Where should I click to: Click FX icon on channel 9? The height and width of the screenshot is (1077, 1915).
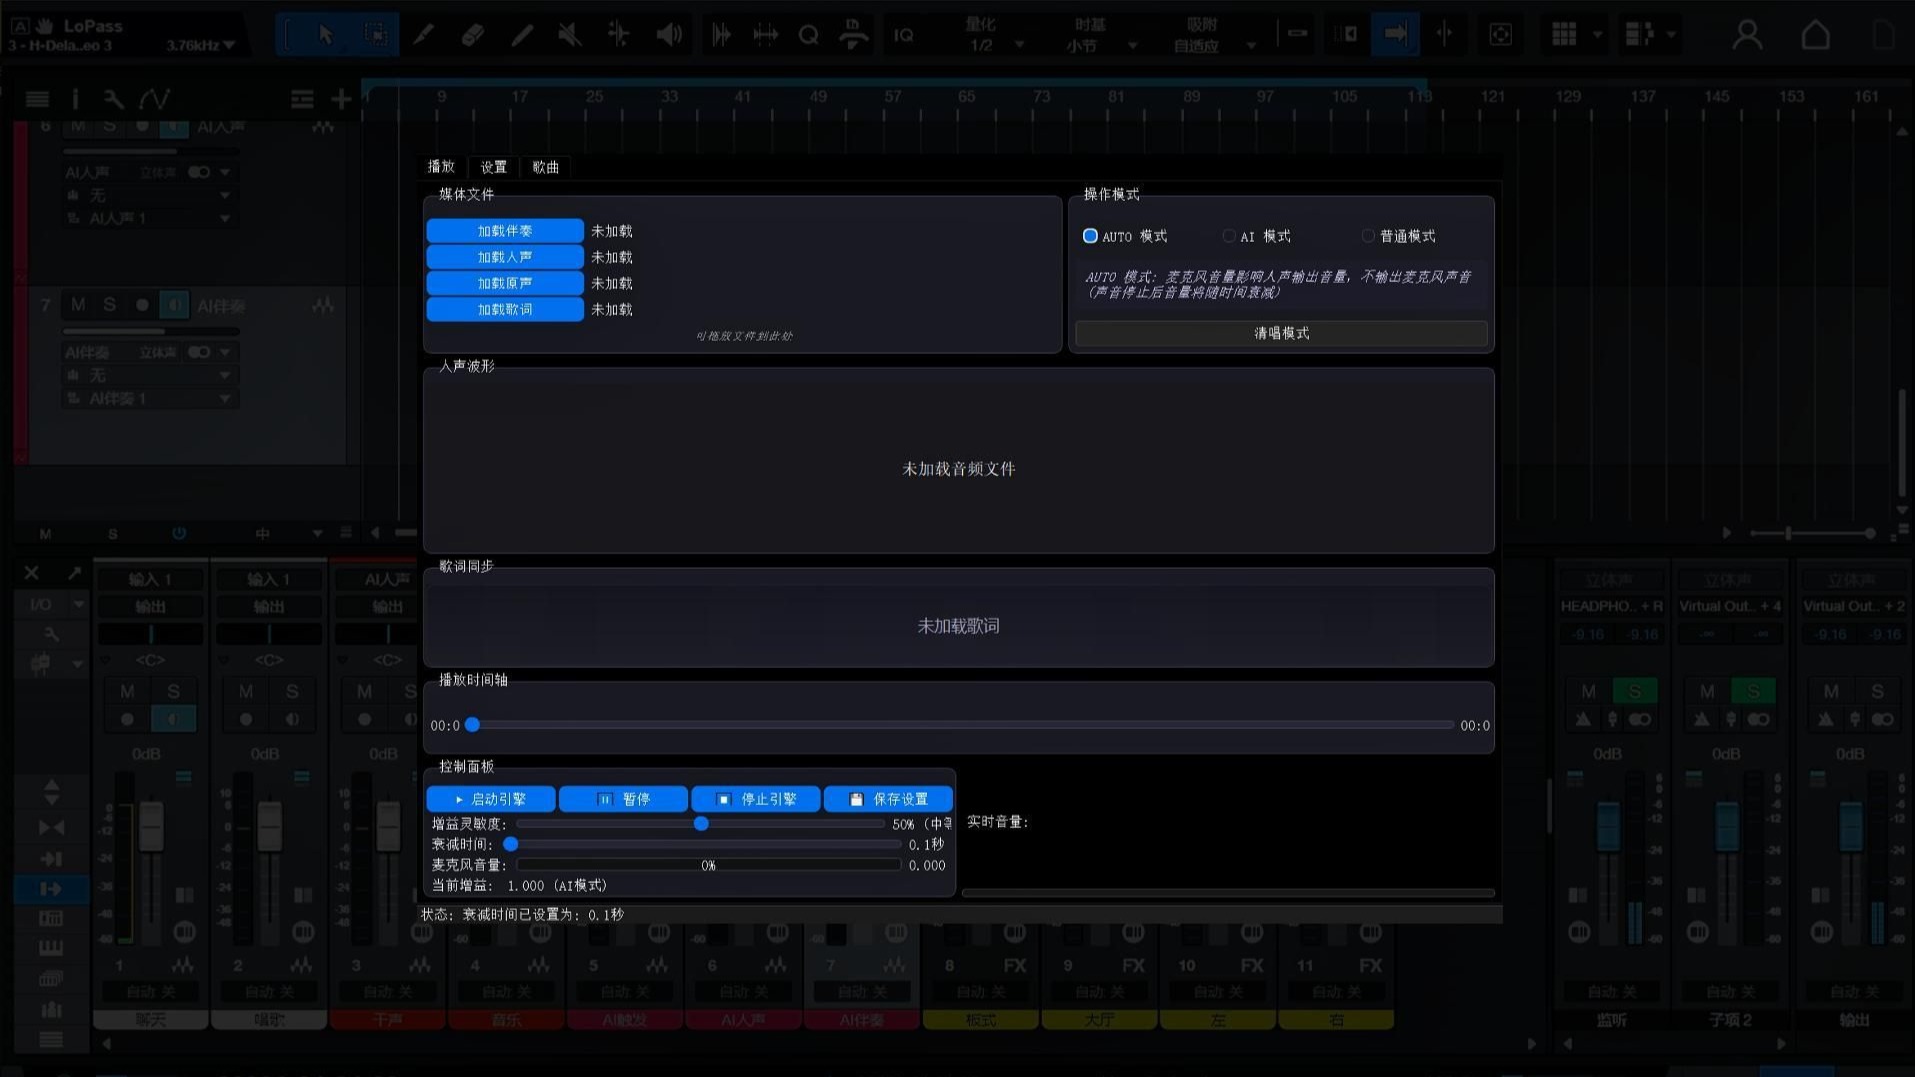(x=1133, y=965)
